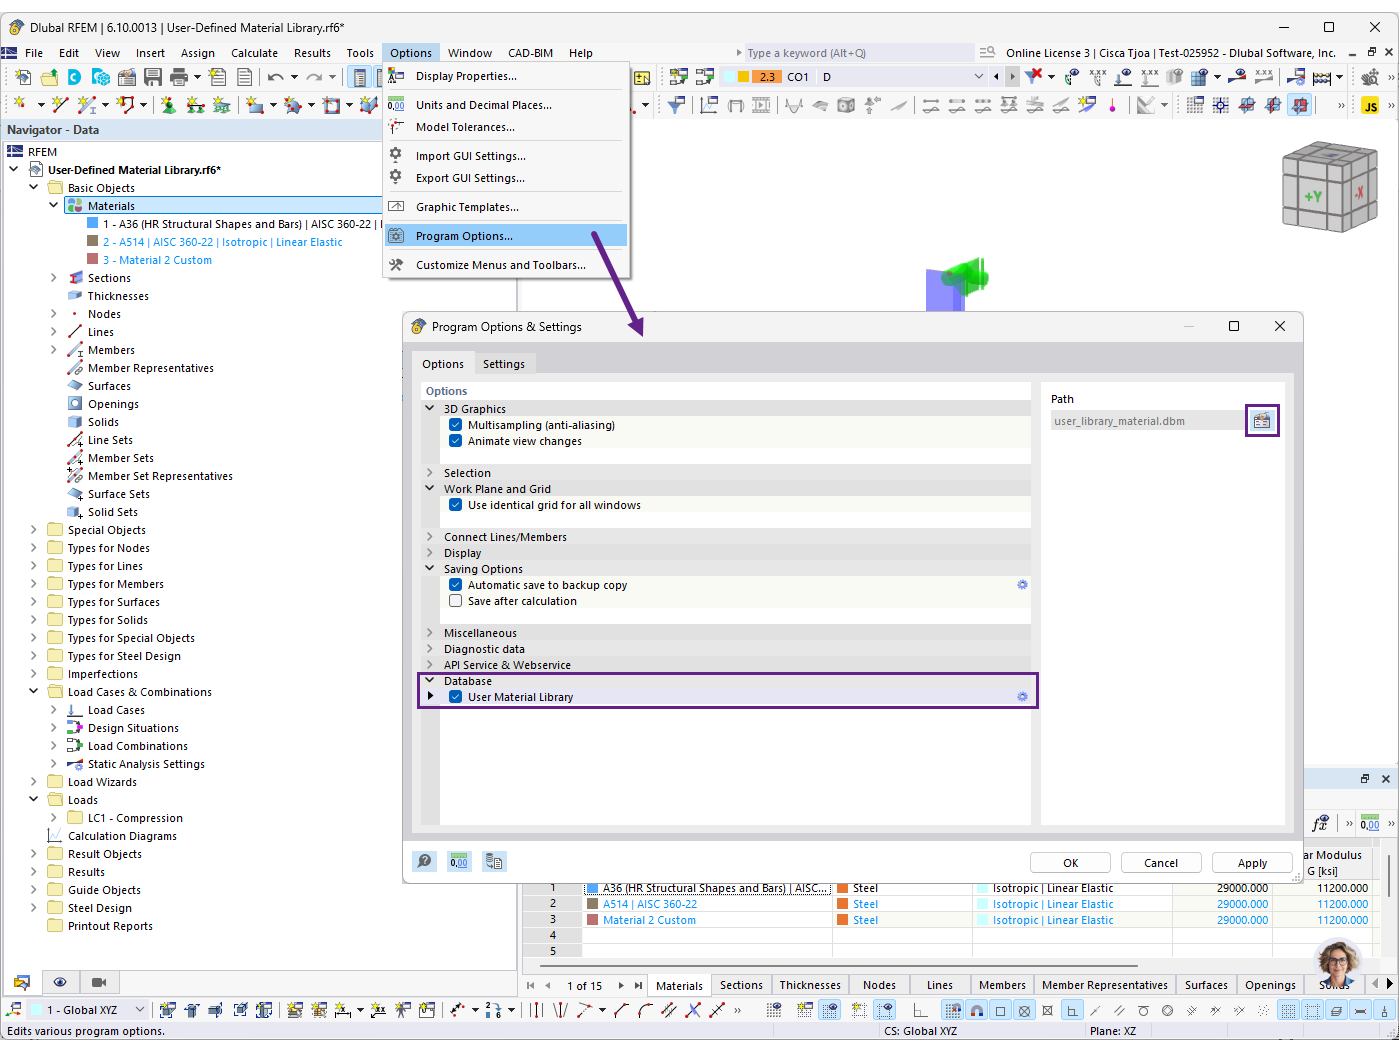
Task: Click the OK button
Action: coord(1070,862)
